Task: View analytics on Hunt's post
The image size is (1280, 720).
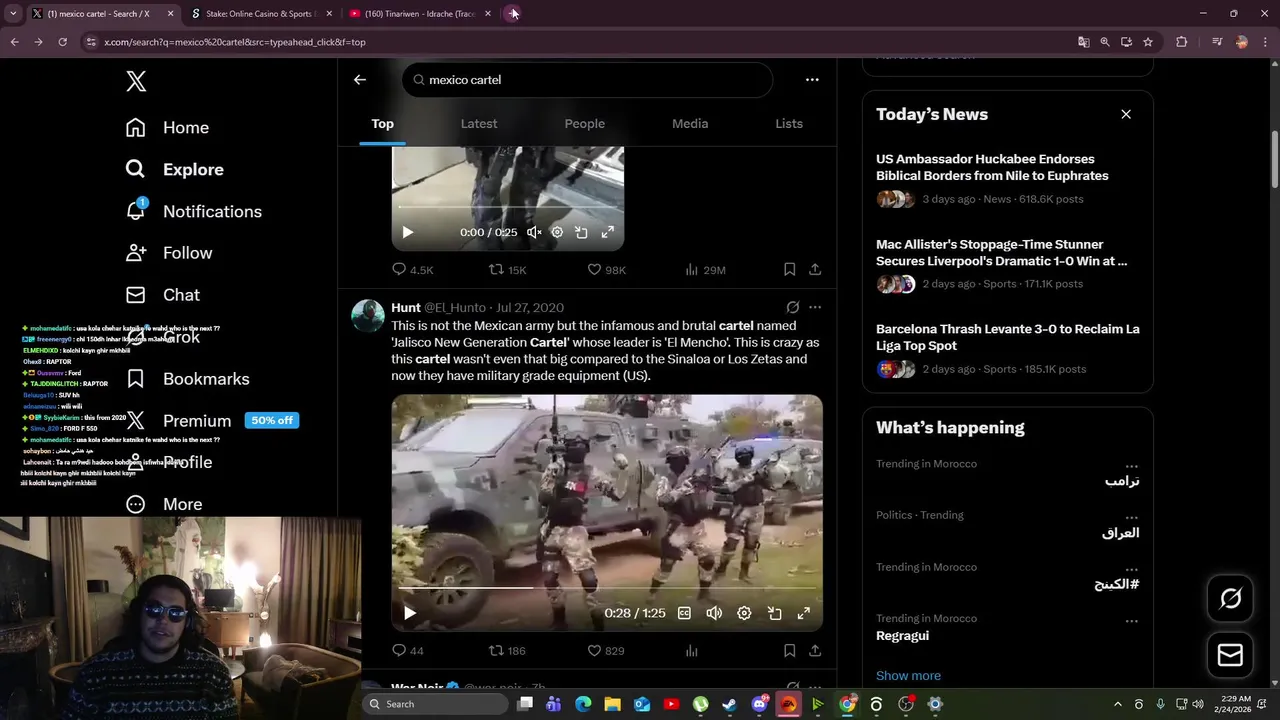Action: (x=691, y=651)
